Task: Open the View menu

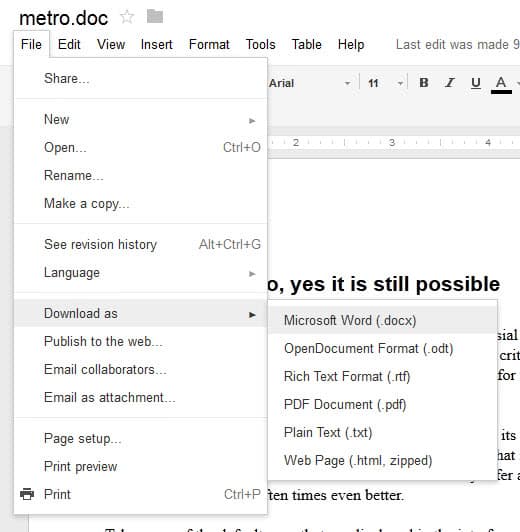Action: (x=111, y=44)
